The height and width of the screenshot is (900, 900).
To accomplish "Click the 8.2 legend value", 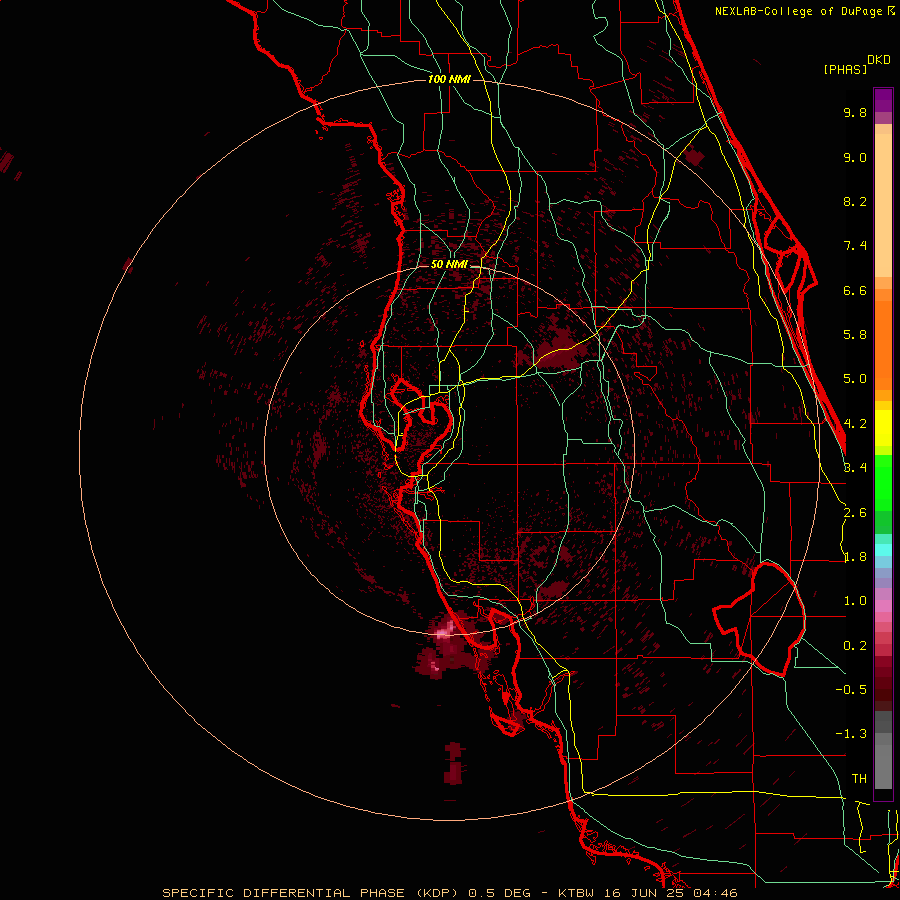I will click(x=855, y=201).
